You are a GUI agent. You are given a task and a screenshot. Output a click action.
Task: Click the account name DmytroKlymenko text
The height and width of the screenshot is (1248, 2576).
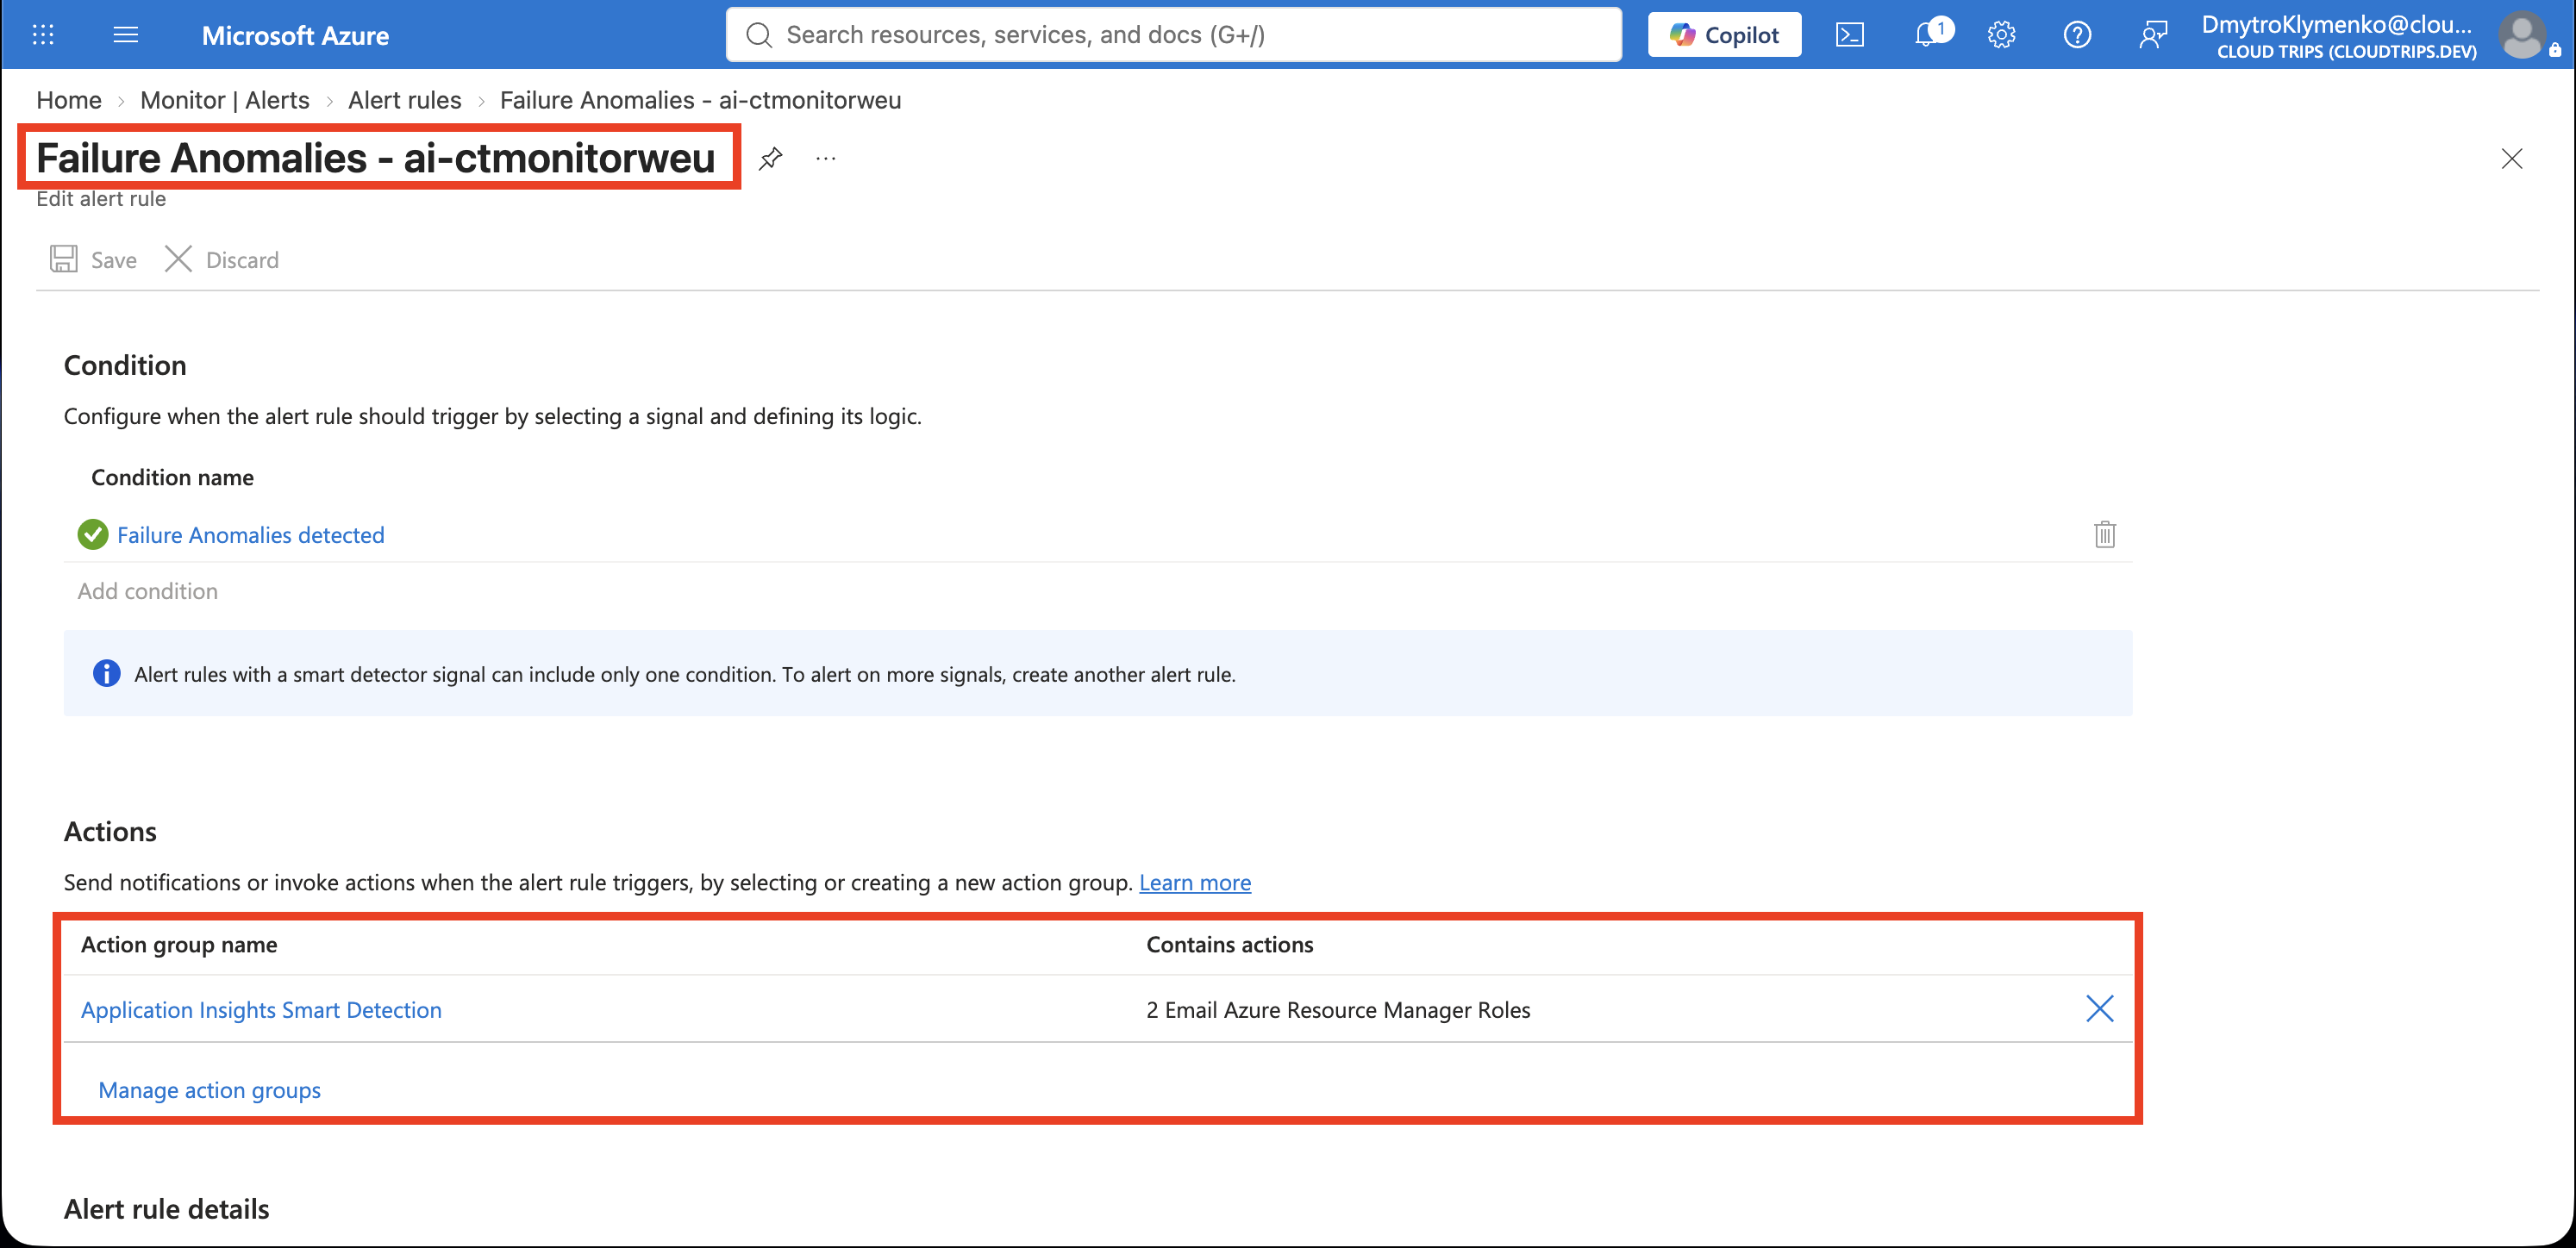coord(2336,24)
